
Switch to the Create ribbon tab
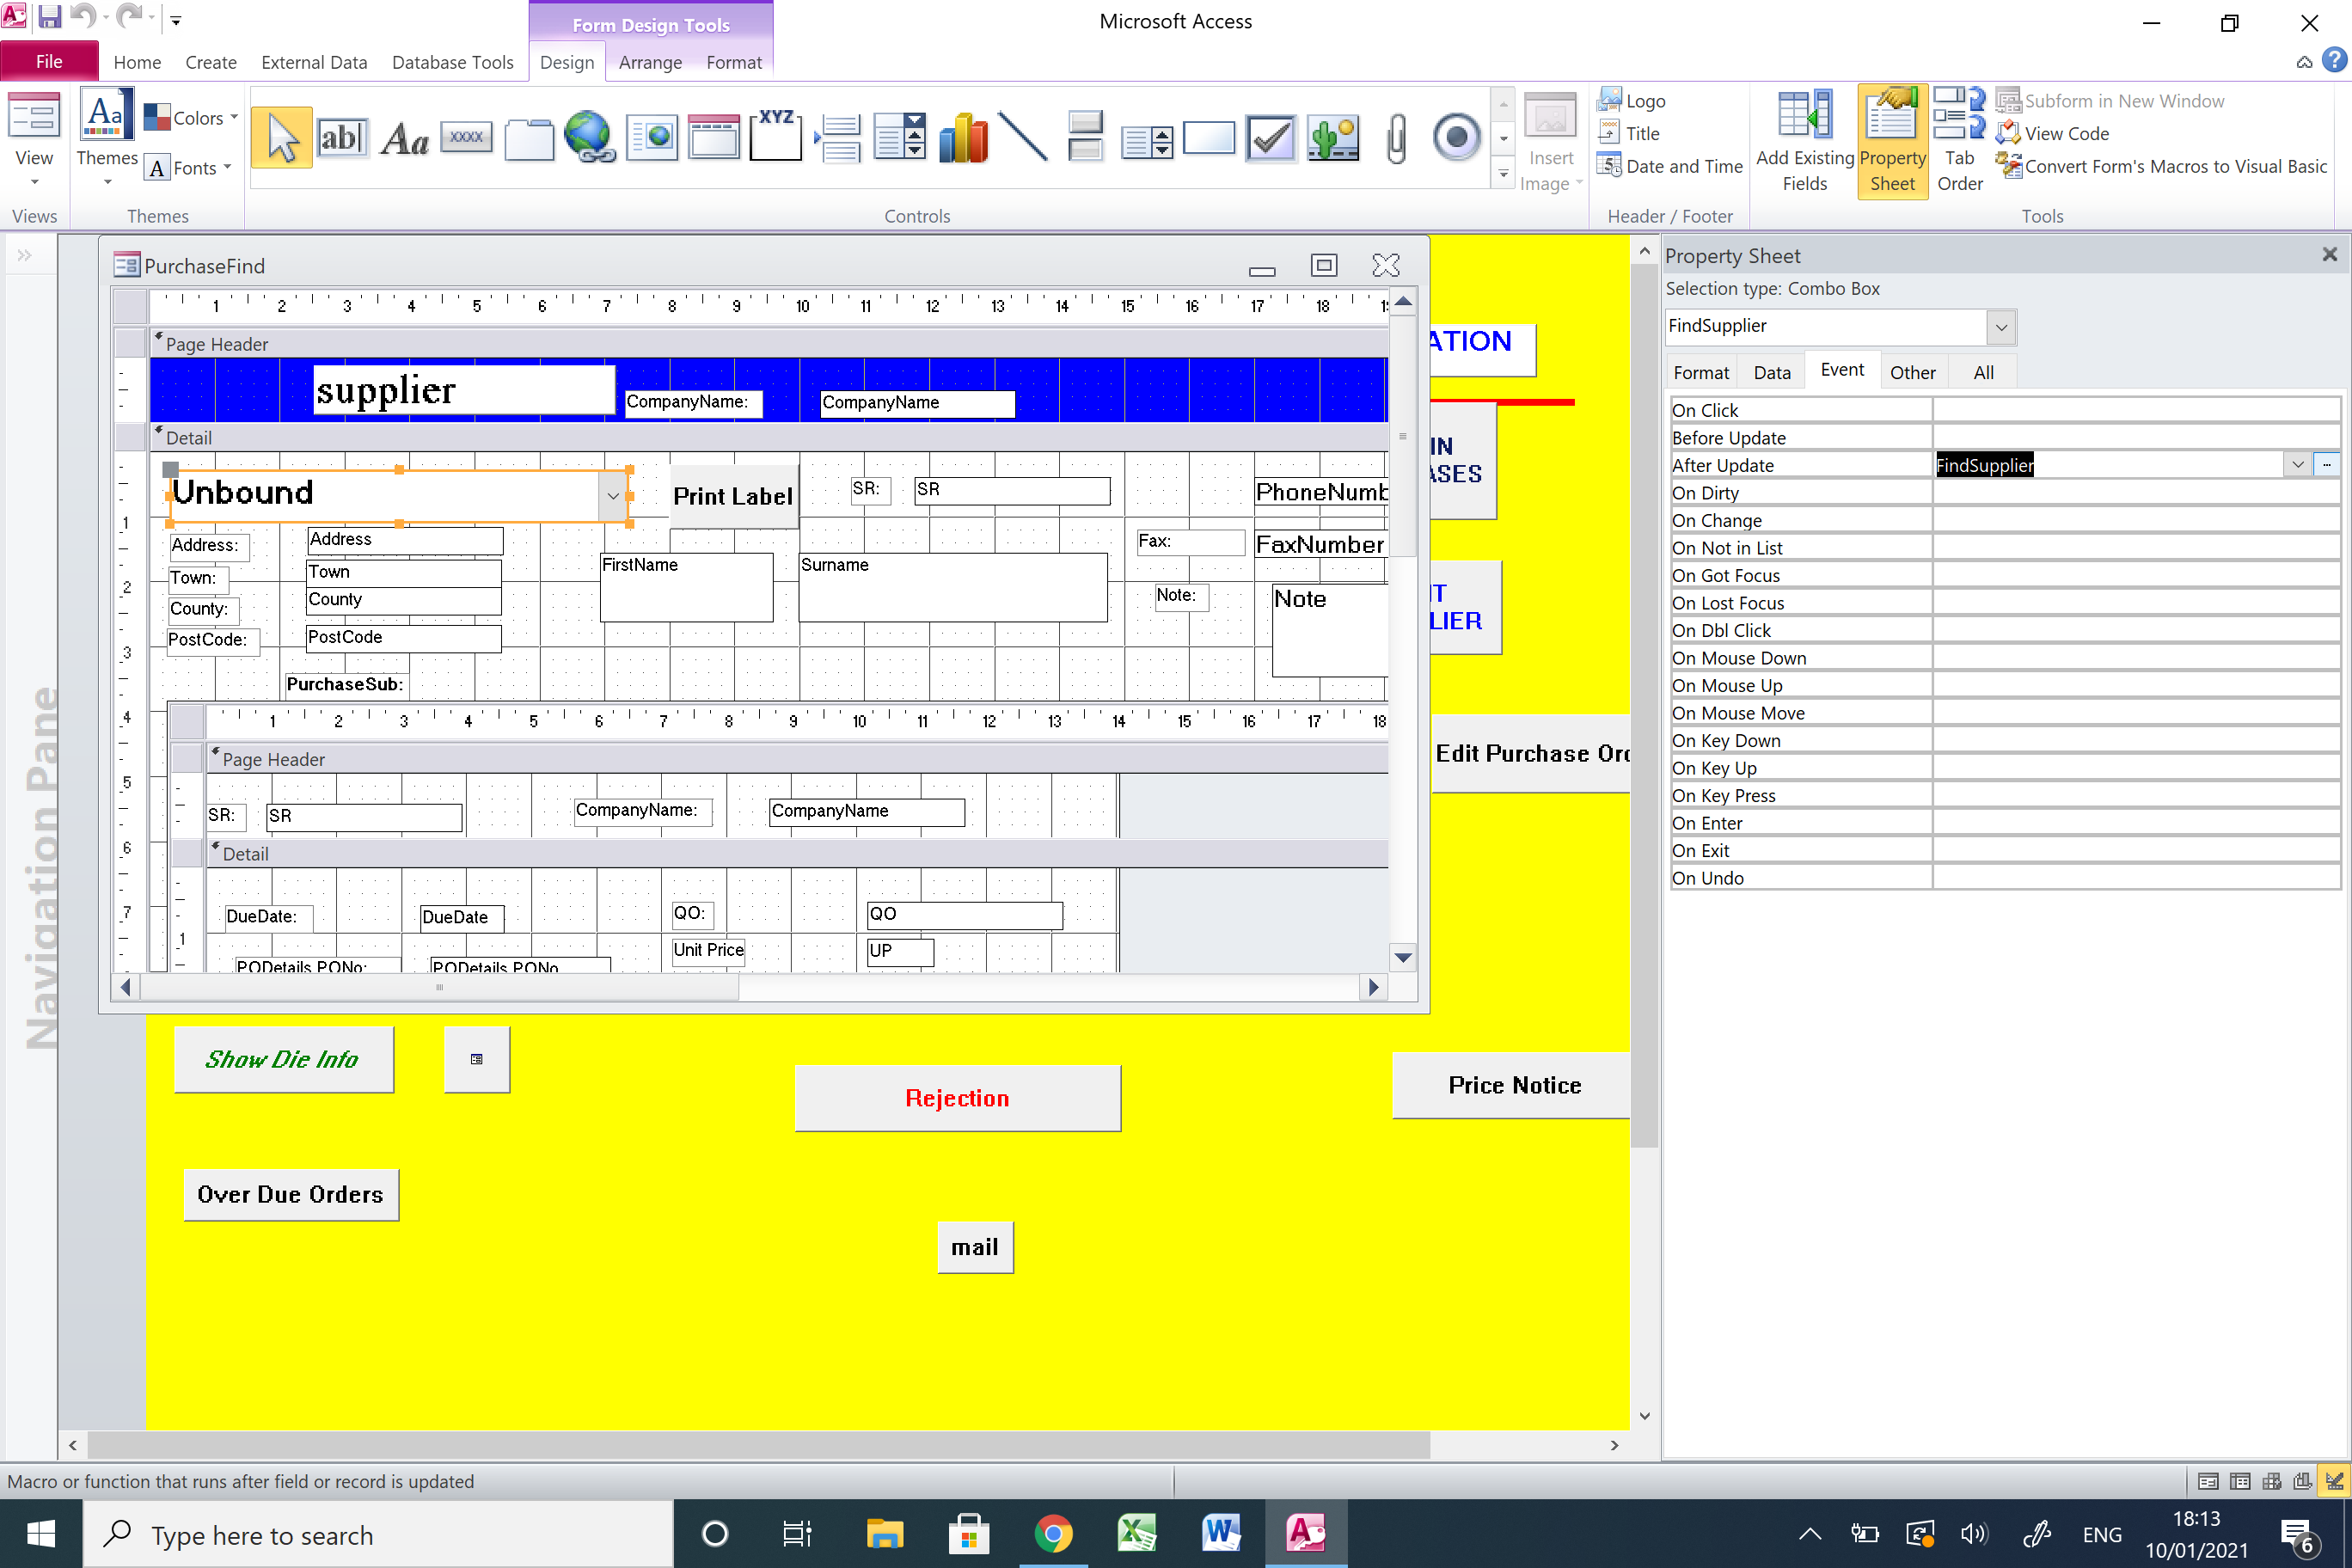click(x=211, y=62)
